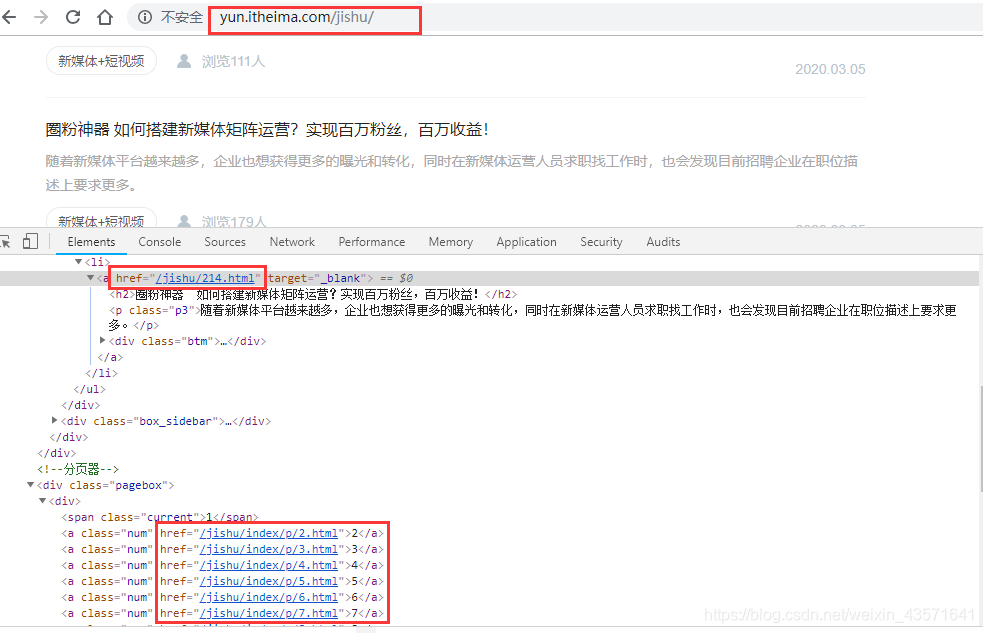Collapse the anchor node with /jishu/214.html
The image size is (983, 633).
pos(90,278)
